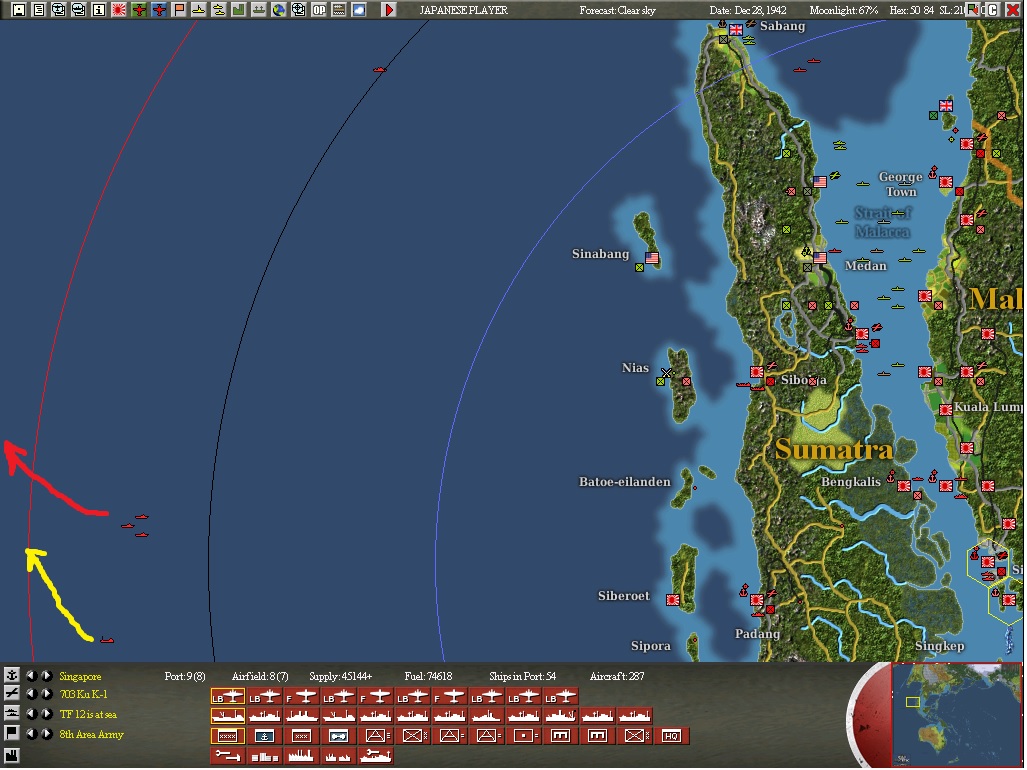
Task: Click the Aircraft: 287 text
Action: point(617,676)
